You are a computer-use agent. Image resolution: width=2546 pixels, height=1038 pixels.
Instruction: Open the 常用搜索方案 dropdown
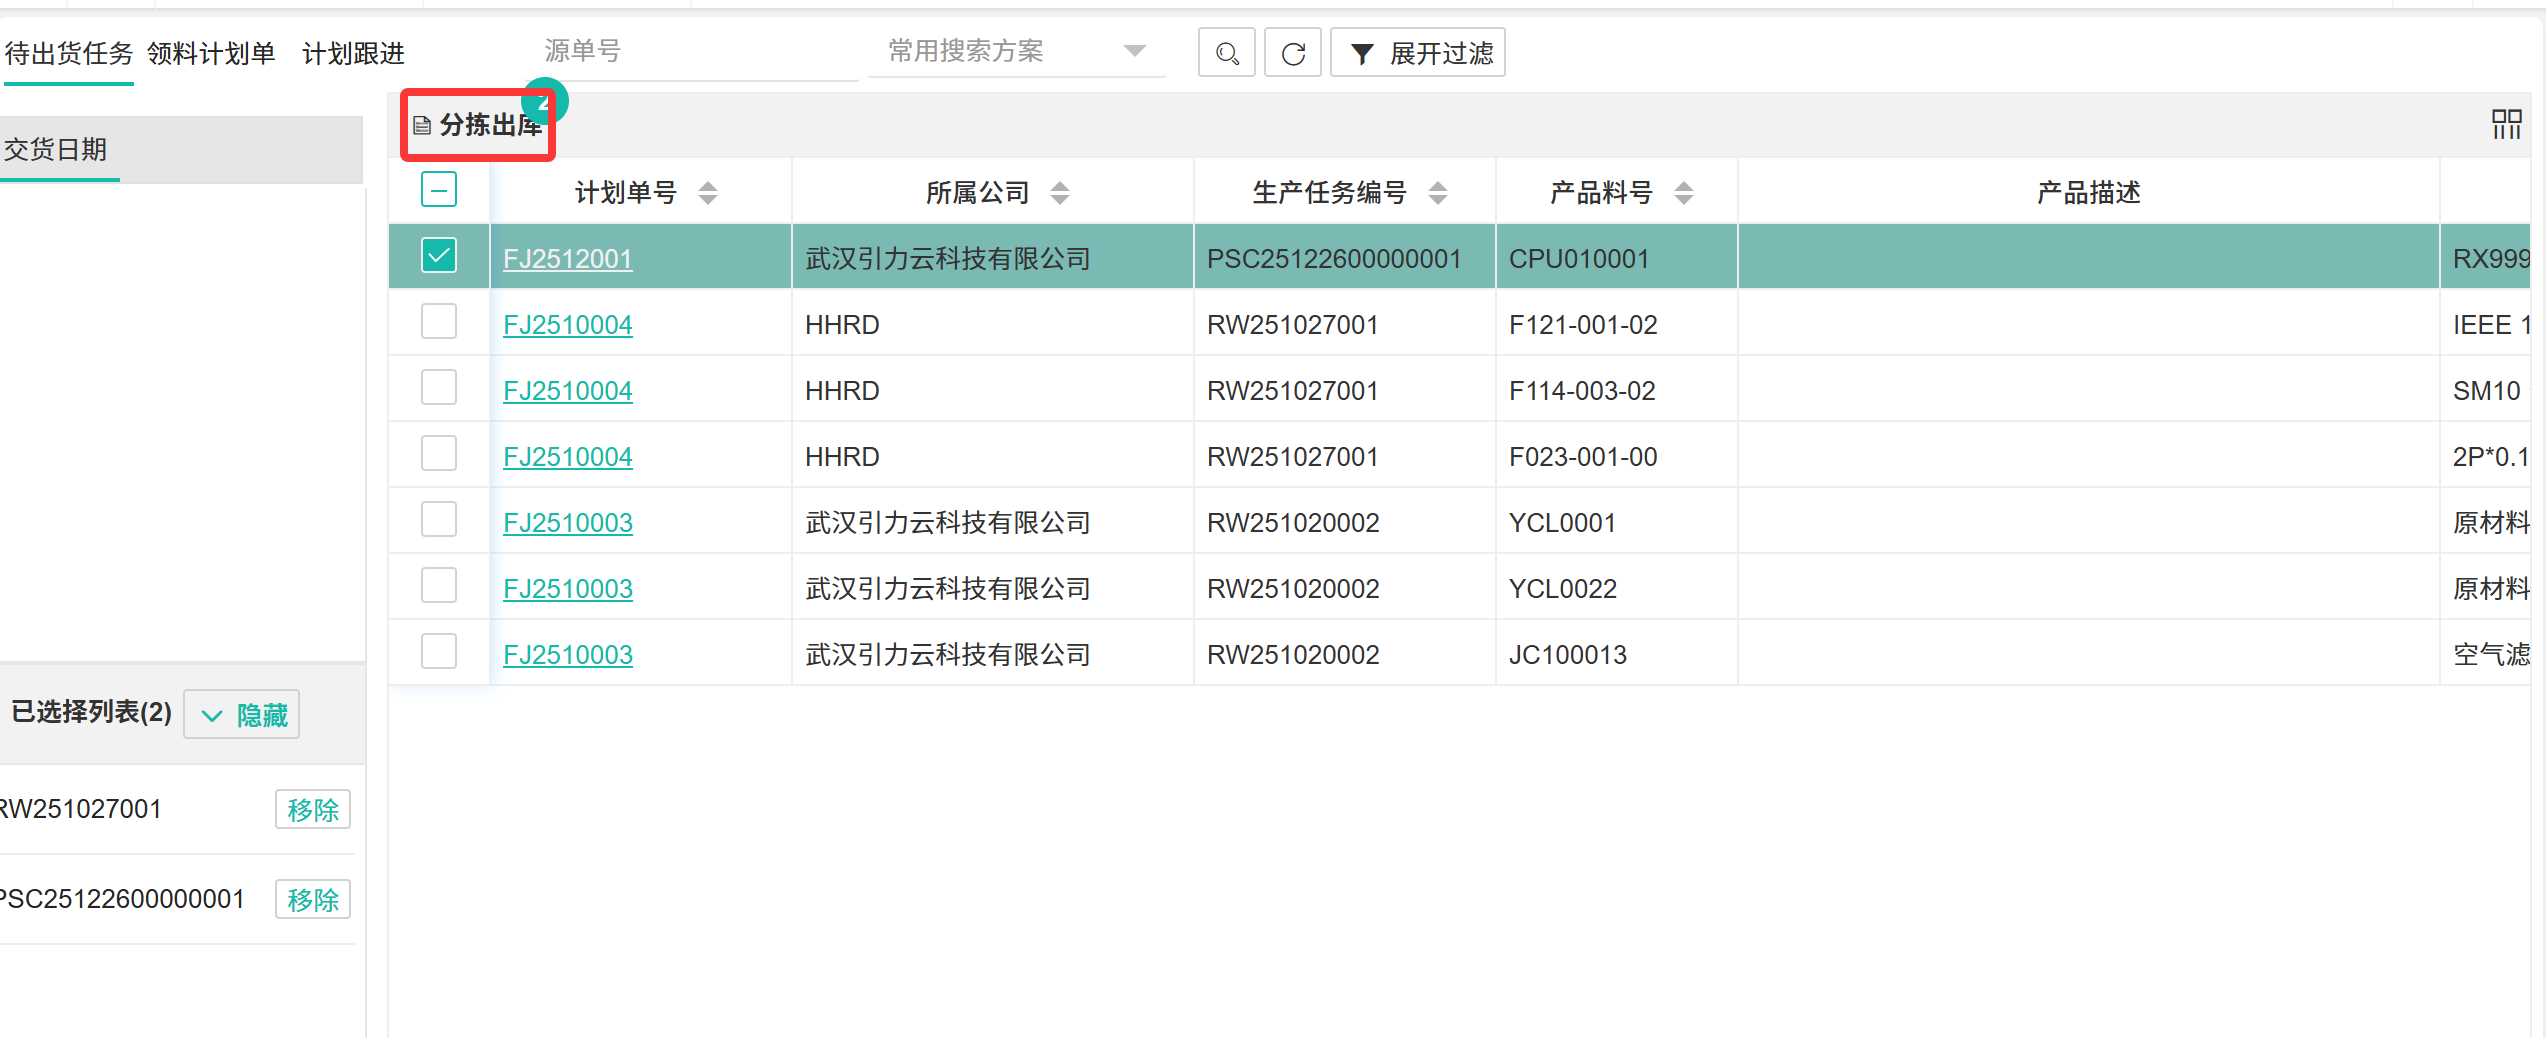pos(1015,51)
